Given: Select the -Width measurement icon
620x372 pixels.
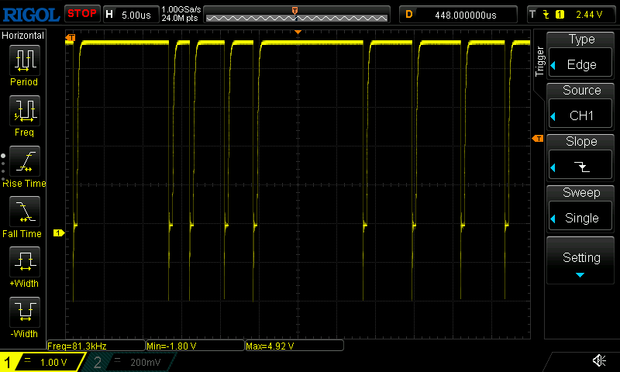Looking at the screenshot, I should tap(25, 312).
